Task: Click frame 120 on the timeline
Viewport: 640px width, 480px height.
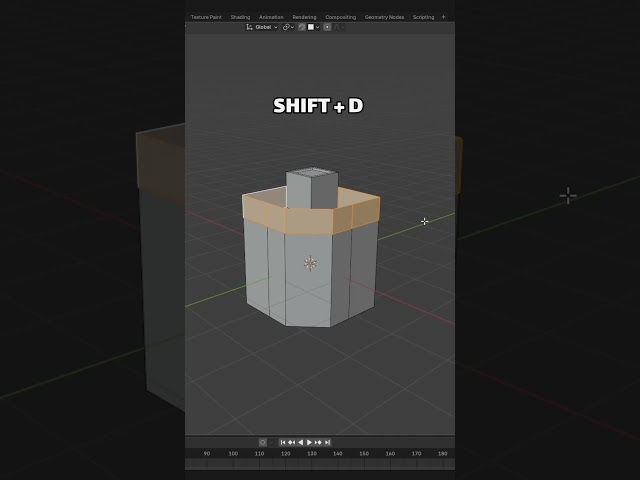Action: pos(285,453)
